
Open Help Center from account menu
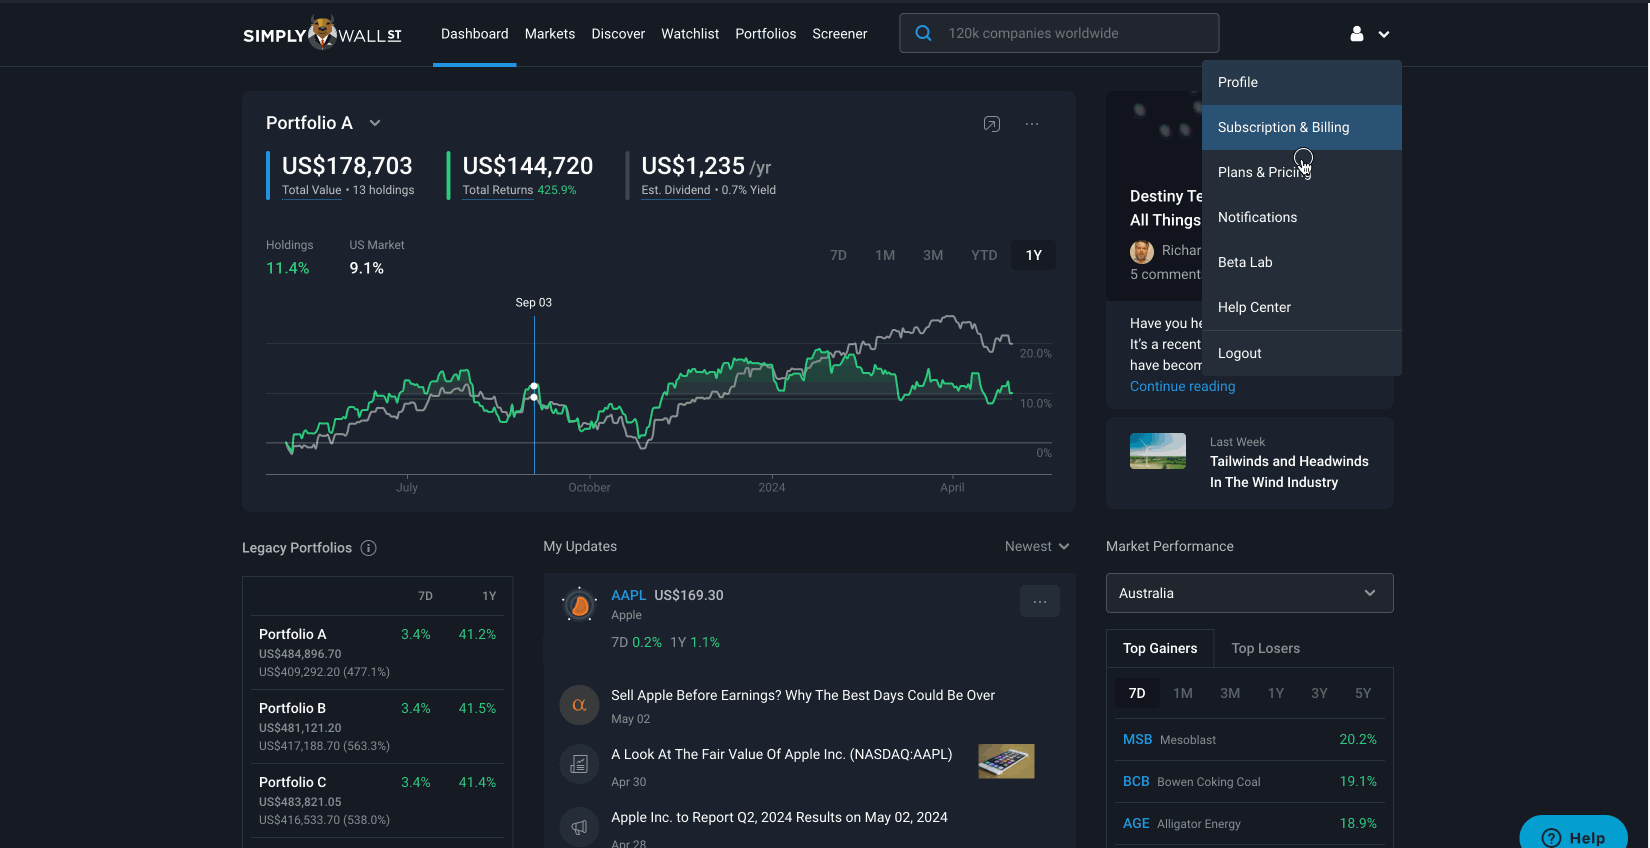tap(1302, 307)
